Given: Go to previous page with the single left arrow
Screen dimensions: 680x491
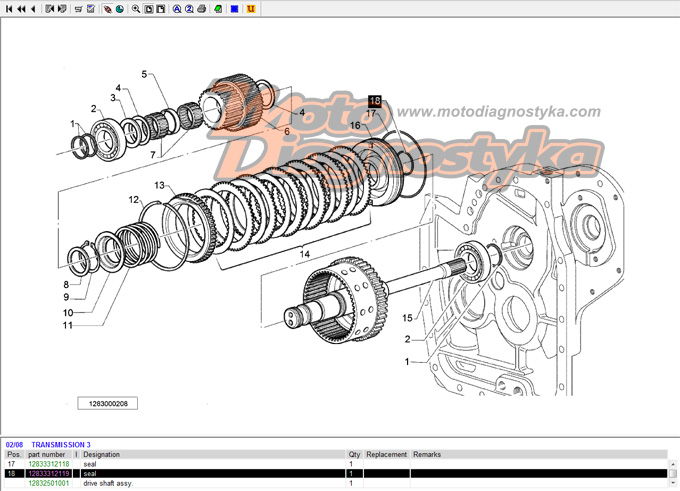Looking at the screenshot, I should 33,9.
